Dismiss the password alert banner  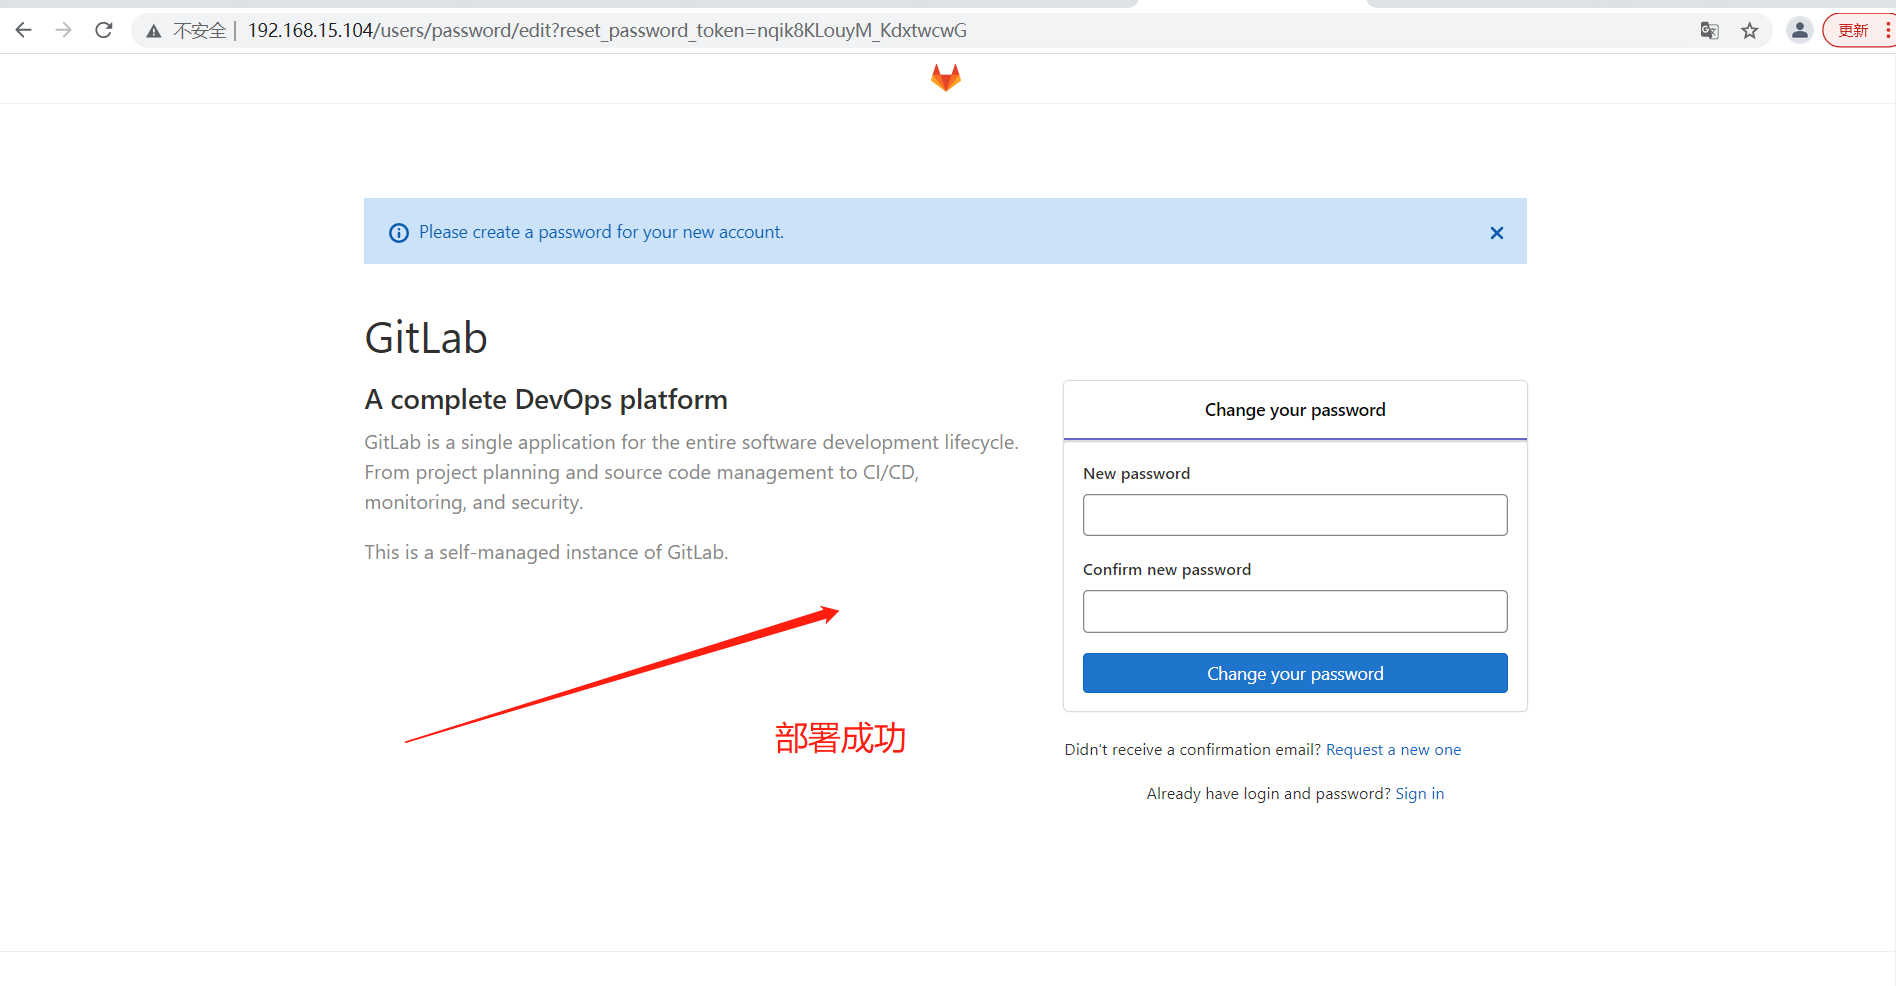pos(1497,233)
